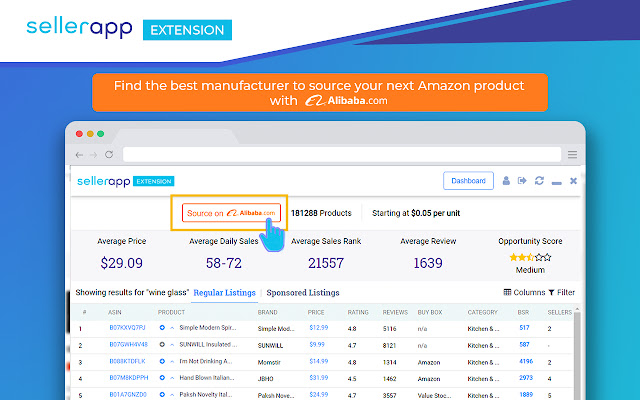The height and width of the screenshot is (400, 640).
Task: Sort by the BSR column header
Action: 523,312
